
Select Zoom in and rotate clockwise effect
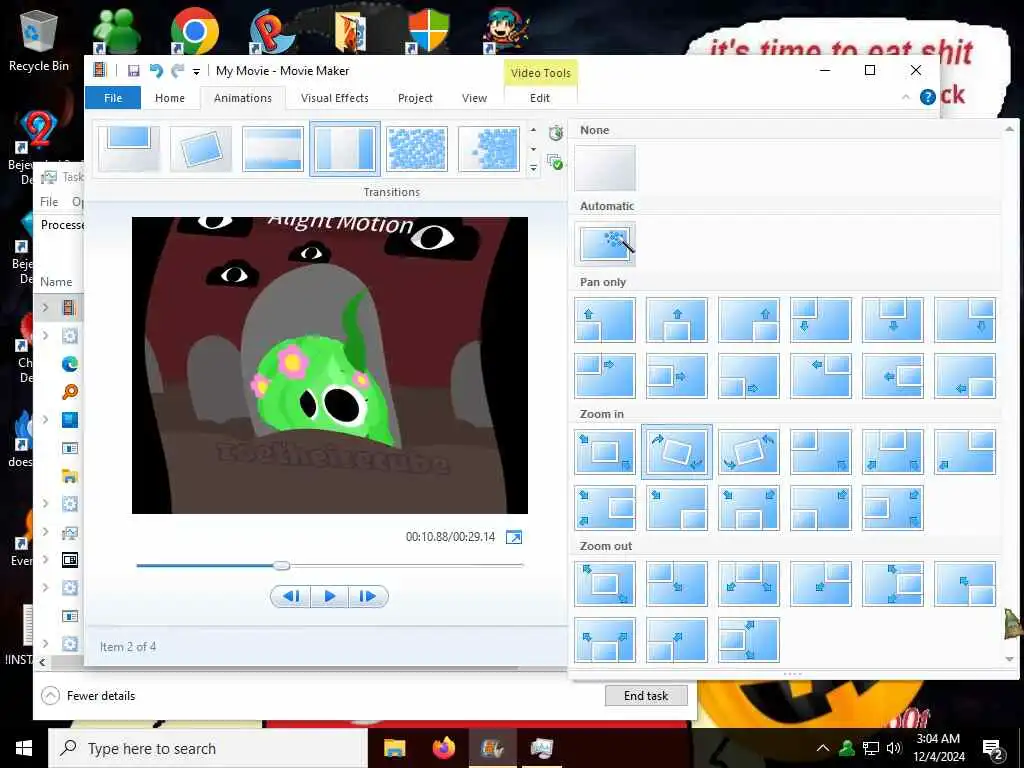(x=677, y=452)
